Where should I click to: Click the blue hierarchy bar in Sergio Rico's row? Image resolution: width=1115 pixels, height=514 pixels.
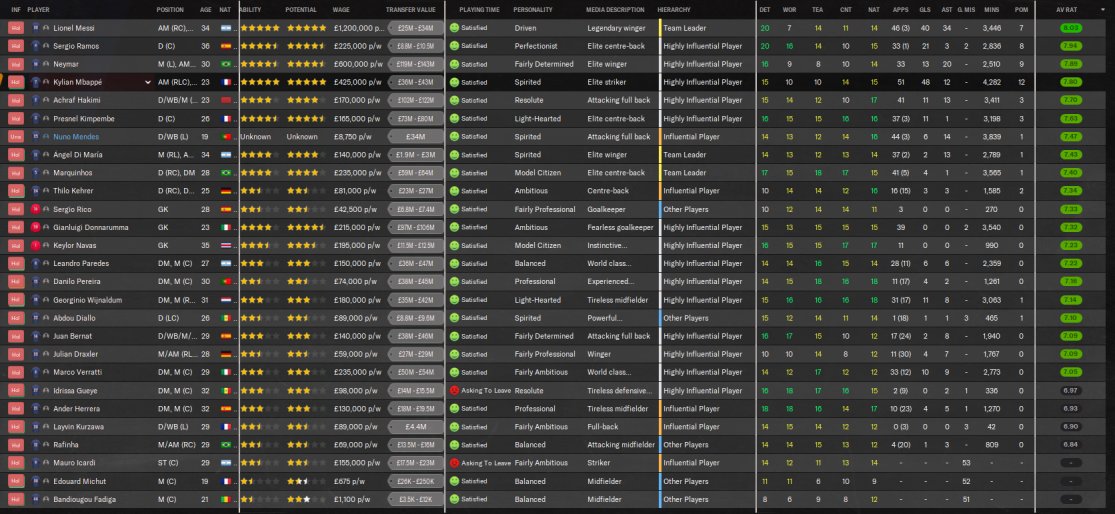point(660,209)
